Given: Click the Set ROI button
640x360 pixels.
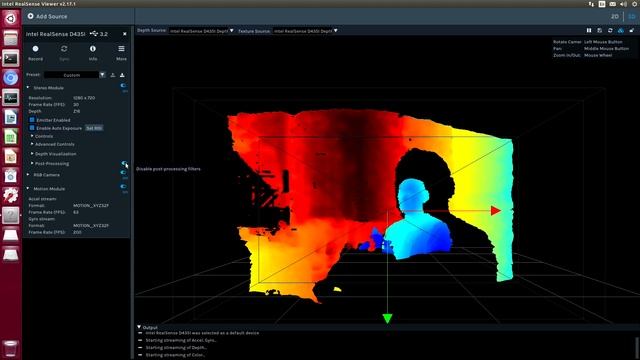Looking at the screenshot, I should pyautogui.click(x=94, y=128).
